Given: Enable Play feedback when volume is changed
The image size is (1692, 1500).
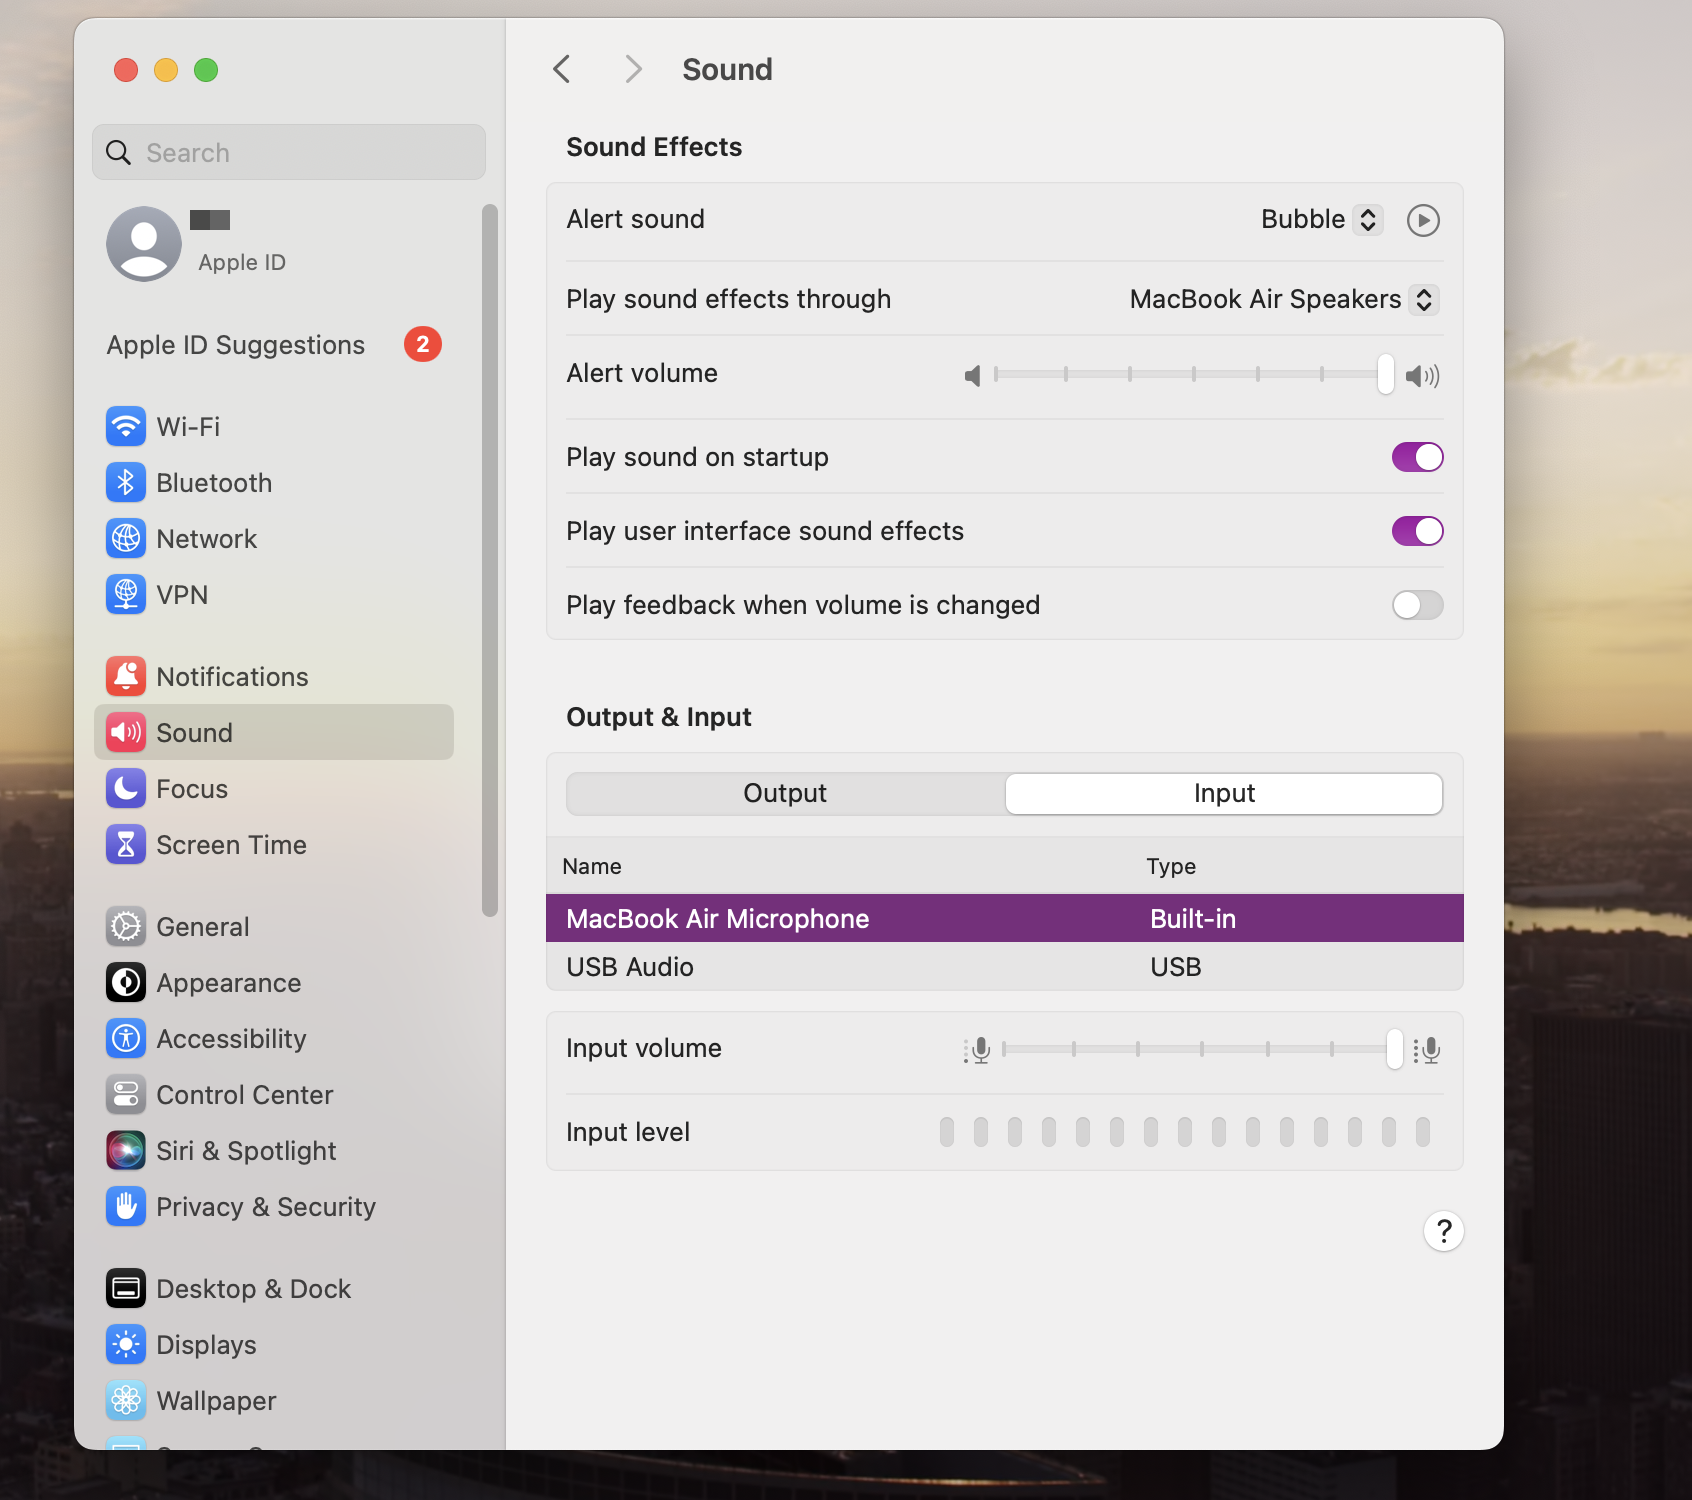Looking at the screenshot, I should click(1417, 605).
